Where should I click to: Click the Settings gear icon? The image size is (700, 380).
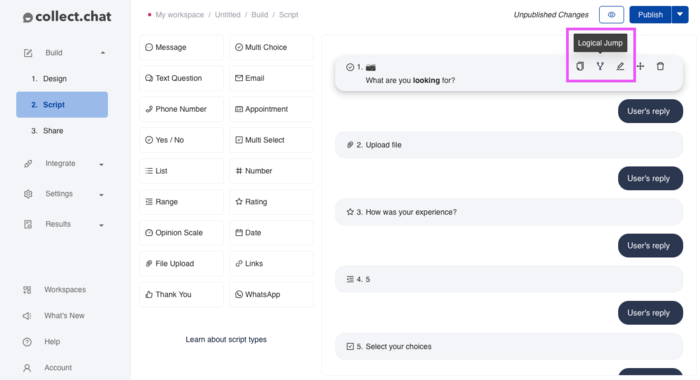click(28, 194)
